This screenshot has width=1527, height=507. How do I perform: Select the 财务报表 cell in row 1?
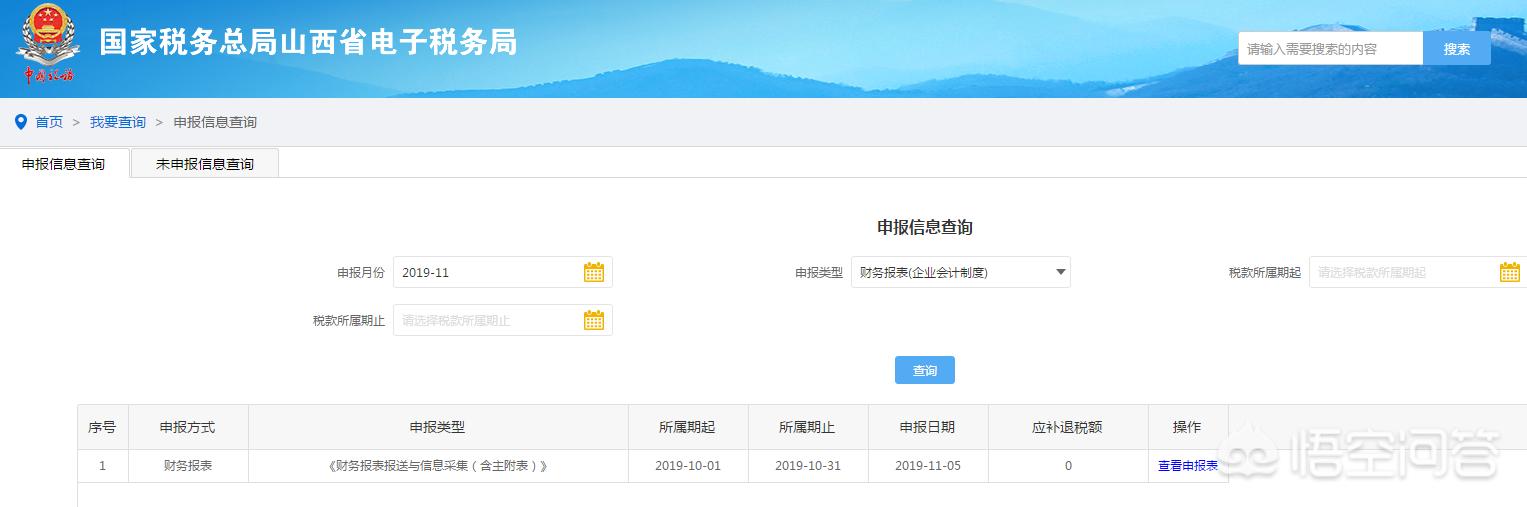[188, 466]
